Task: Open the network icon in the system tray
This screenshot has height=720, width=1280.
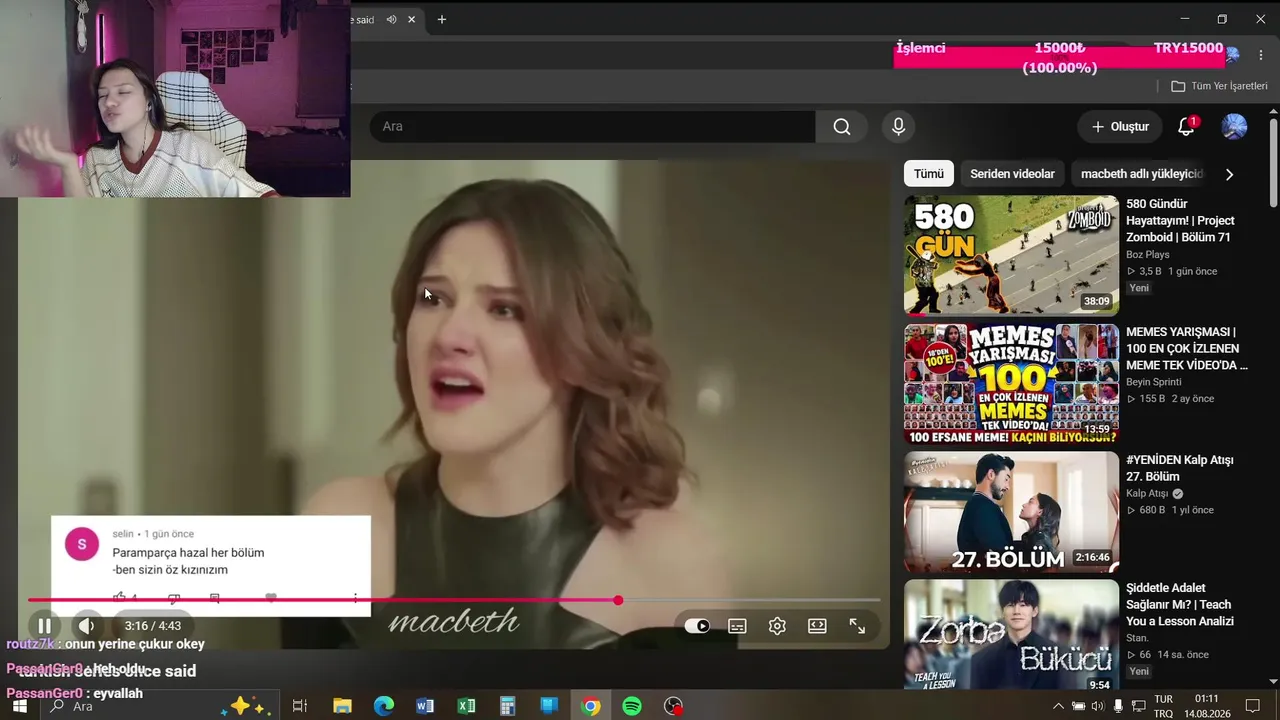Action: coord(1138,706)
